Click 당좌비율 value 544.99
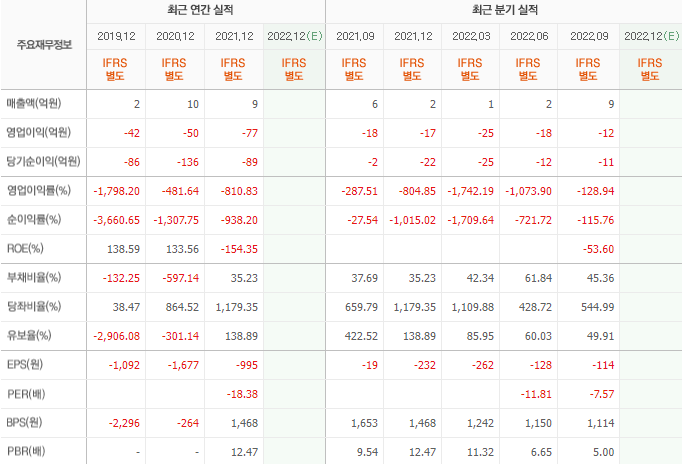Image resolution: width=689 pixels, height=464 pixels. pyautogui.click(x=598, y=308)
